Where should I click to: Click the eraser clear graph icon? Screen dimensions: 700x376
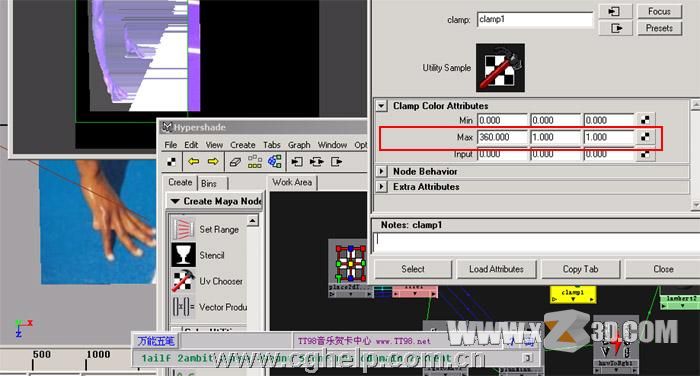pyautogui.click(x=235, y=162)
